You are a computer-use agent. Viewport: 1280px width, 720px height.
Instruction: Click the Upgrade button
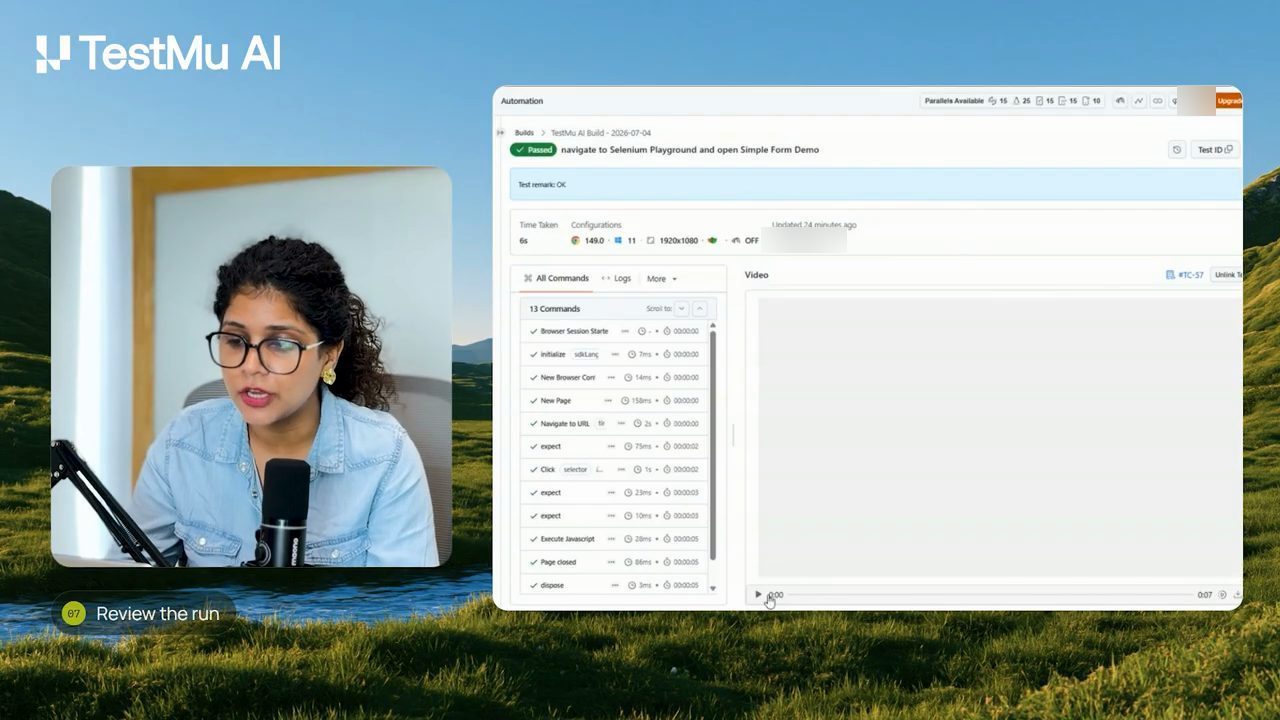coord(1229,101)
